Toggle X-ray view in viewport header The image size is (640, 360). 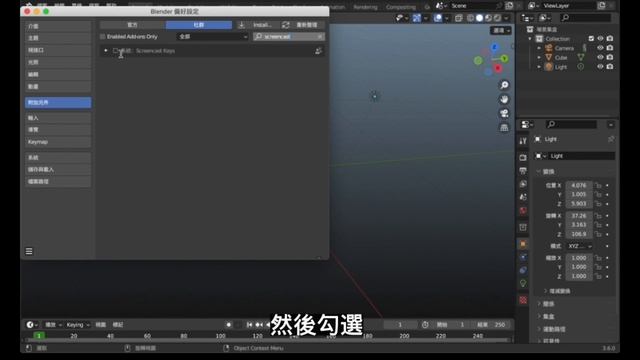point(459,18)
